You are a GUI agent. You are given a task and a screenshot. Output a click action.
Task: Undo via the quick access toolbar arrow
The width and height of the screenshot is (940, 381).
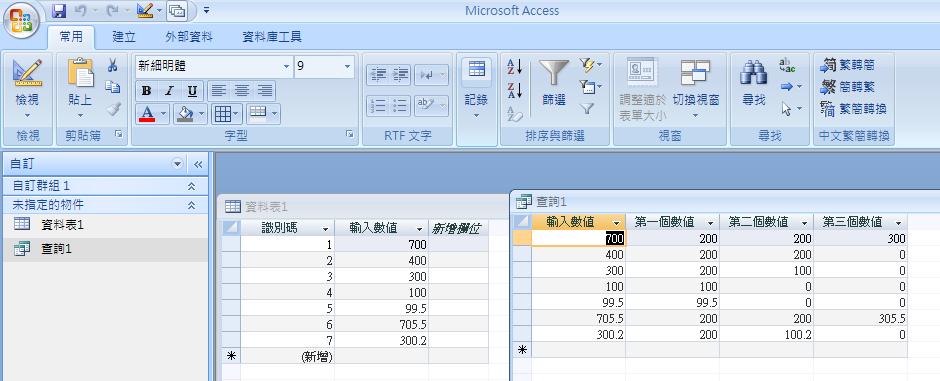click(x=81, y=10)
